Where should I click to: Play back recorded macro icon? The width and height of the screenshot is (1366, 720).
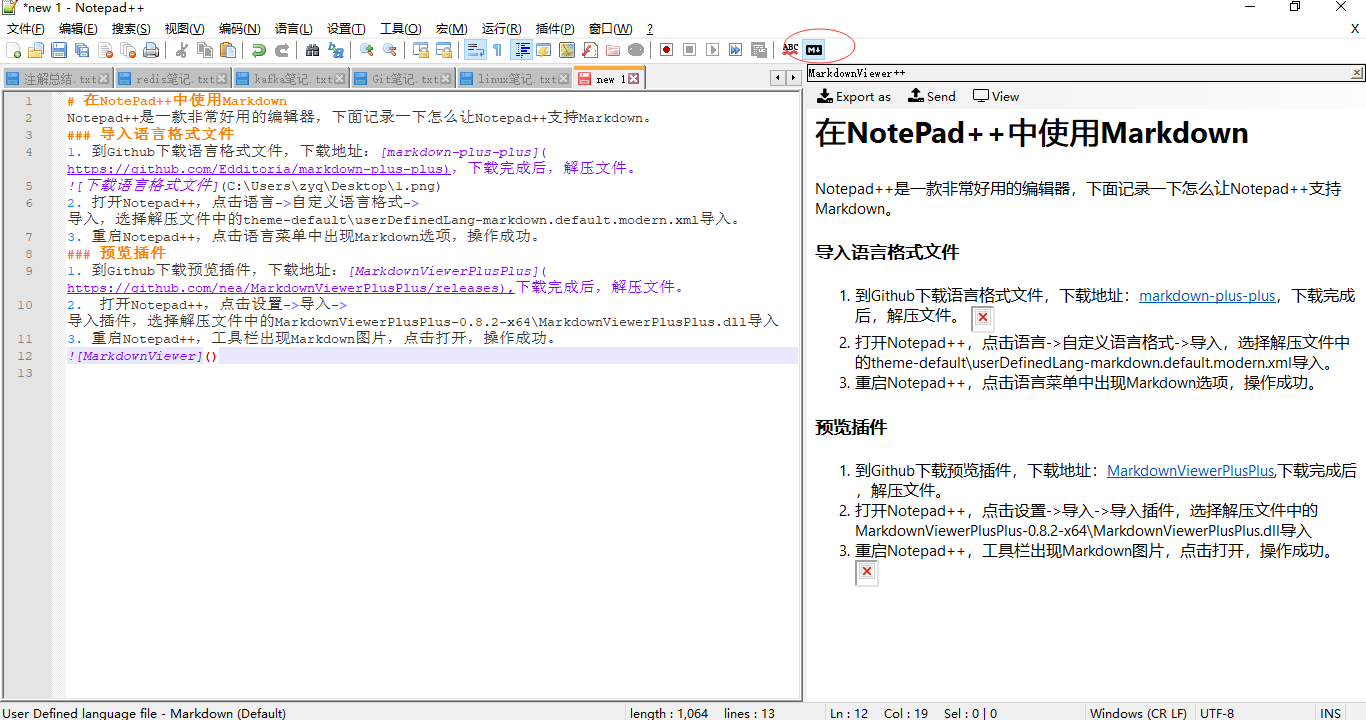click(x=712, y=49)
